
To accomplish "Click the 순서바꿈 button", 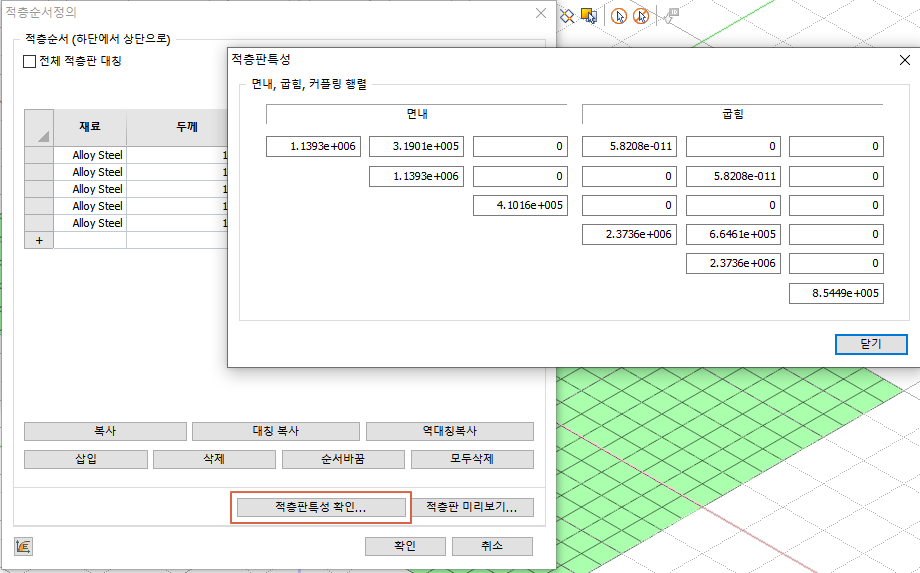I will [x=343, y=459].
